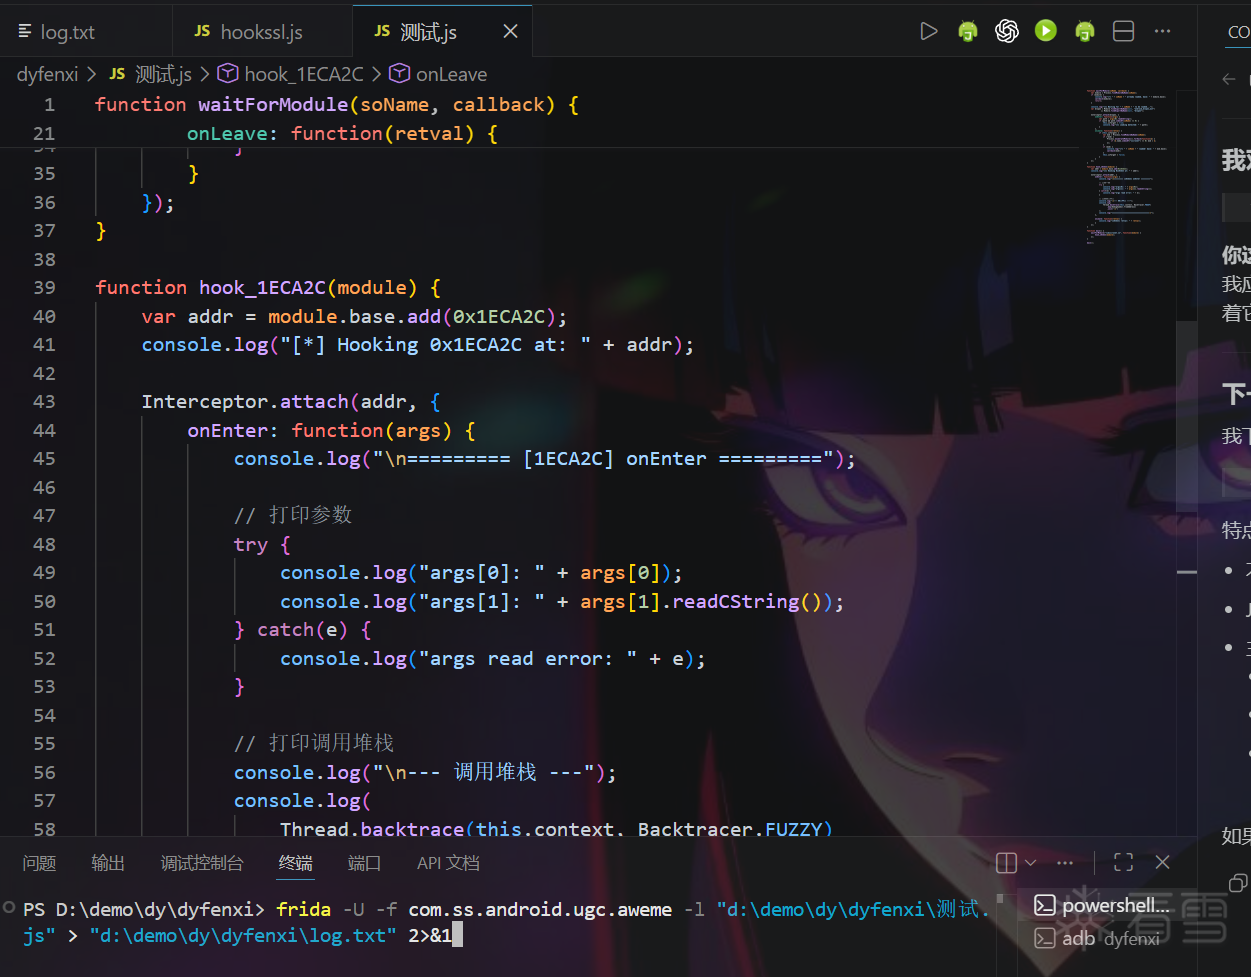Switch to the log.txt tab

point(86,32)
